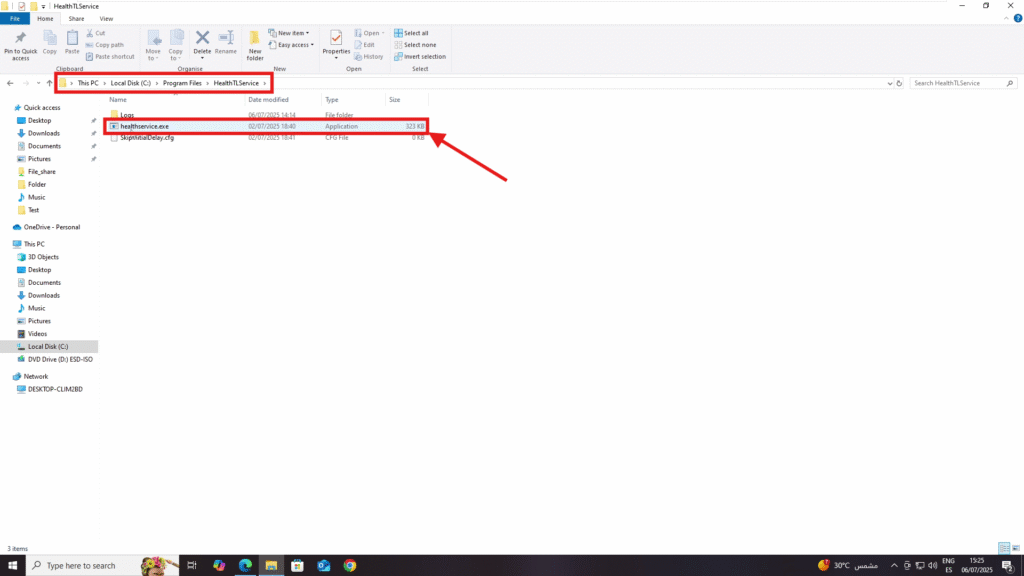Open the Move to menu
The image size is (1024, 576).
[x=153, y=46]
